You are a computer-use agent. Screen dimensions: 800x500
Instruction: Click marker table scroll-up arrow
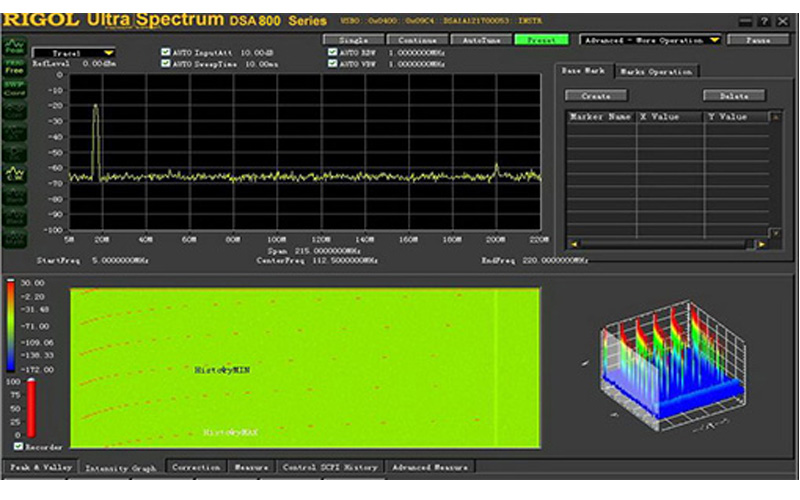(774, 117)
